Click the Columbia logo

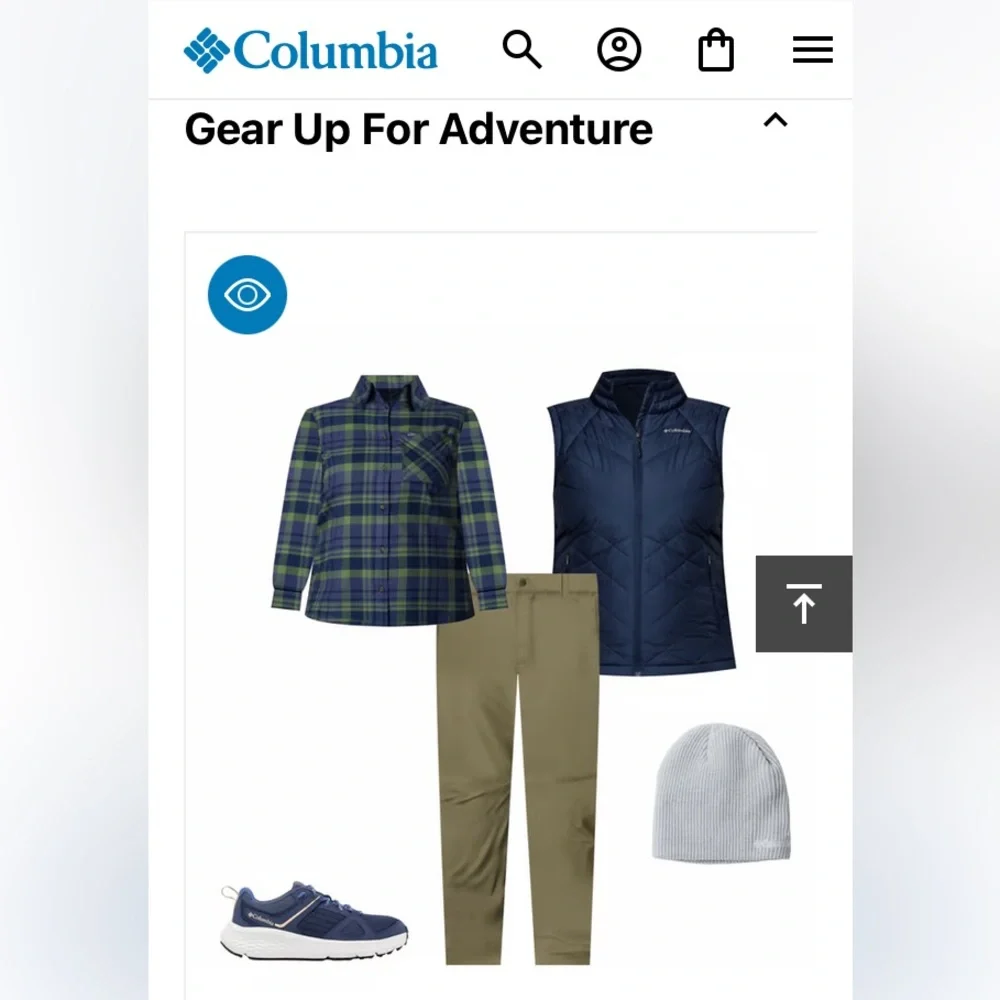[311, 50]
